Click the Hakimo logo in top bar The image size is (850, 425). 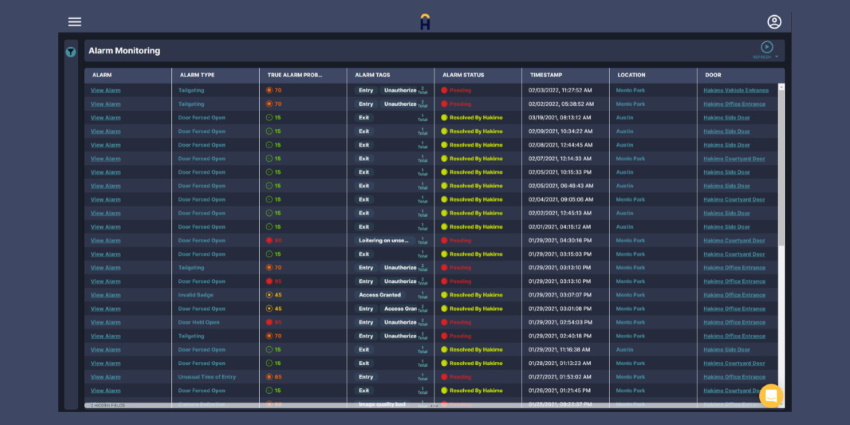425,21
